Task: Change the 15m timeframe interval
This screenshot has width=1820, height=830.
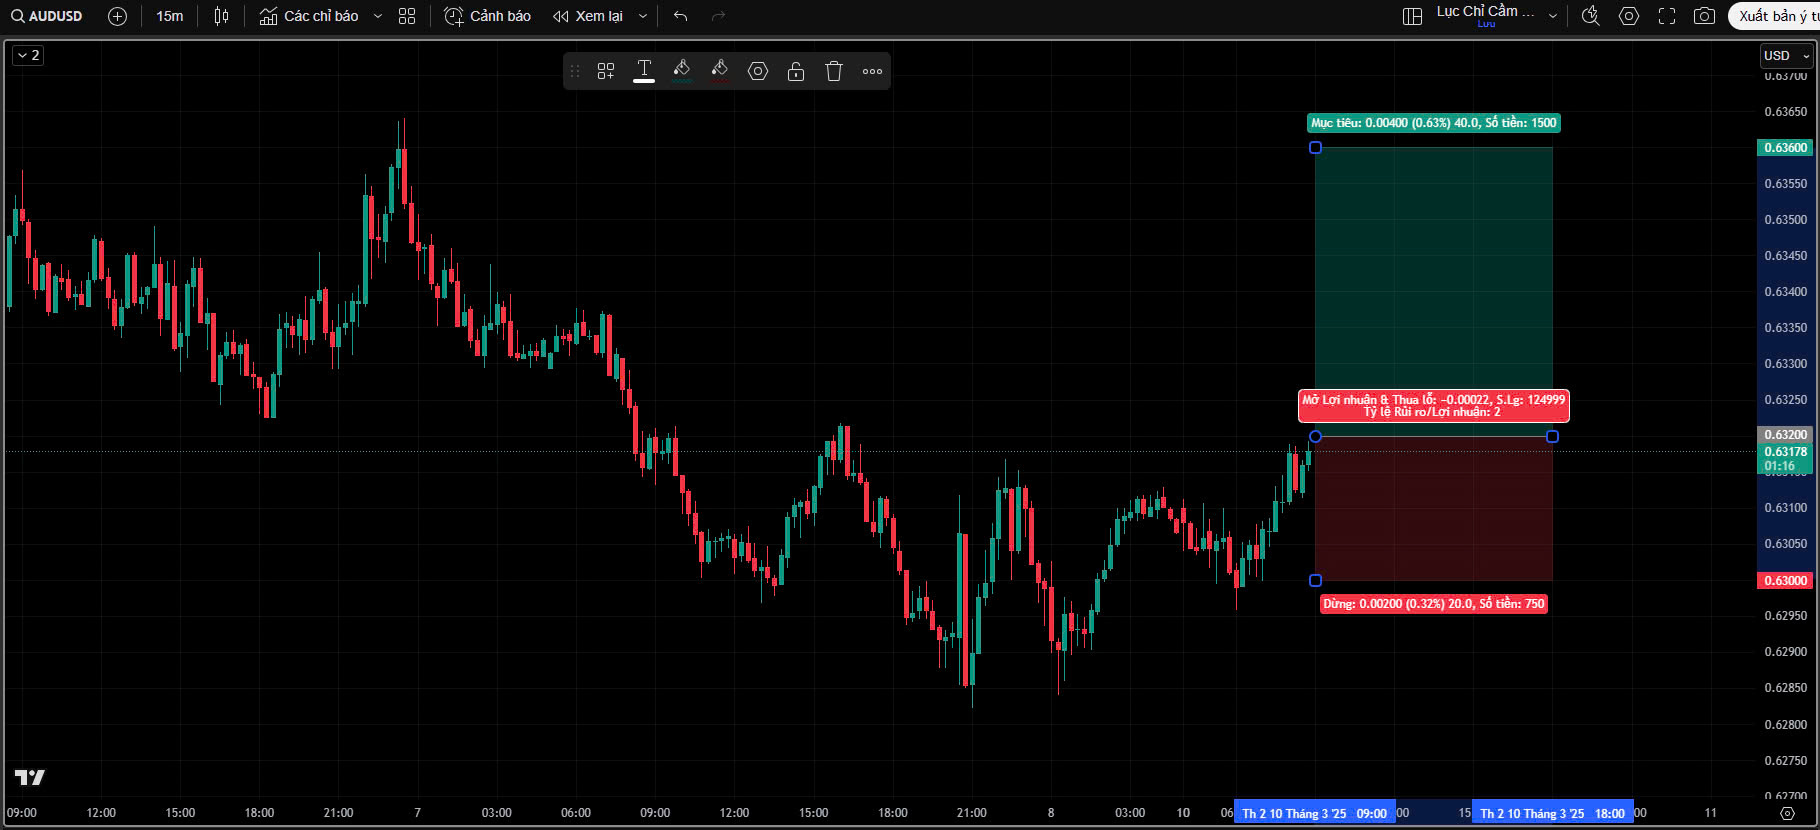Action: (x=170, y=16)
